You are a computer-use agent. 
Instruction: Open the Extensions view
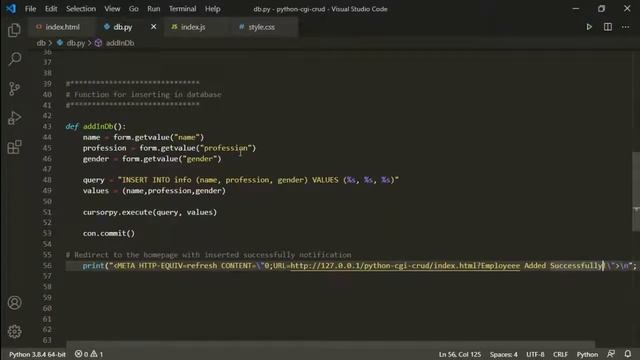14,147
